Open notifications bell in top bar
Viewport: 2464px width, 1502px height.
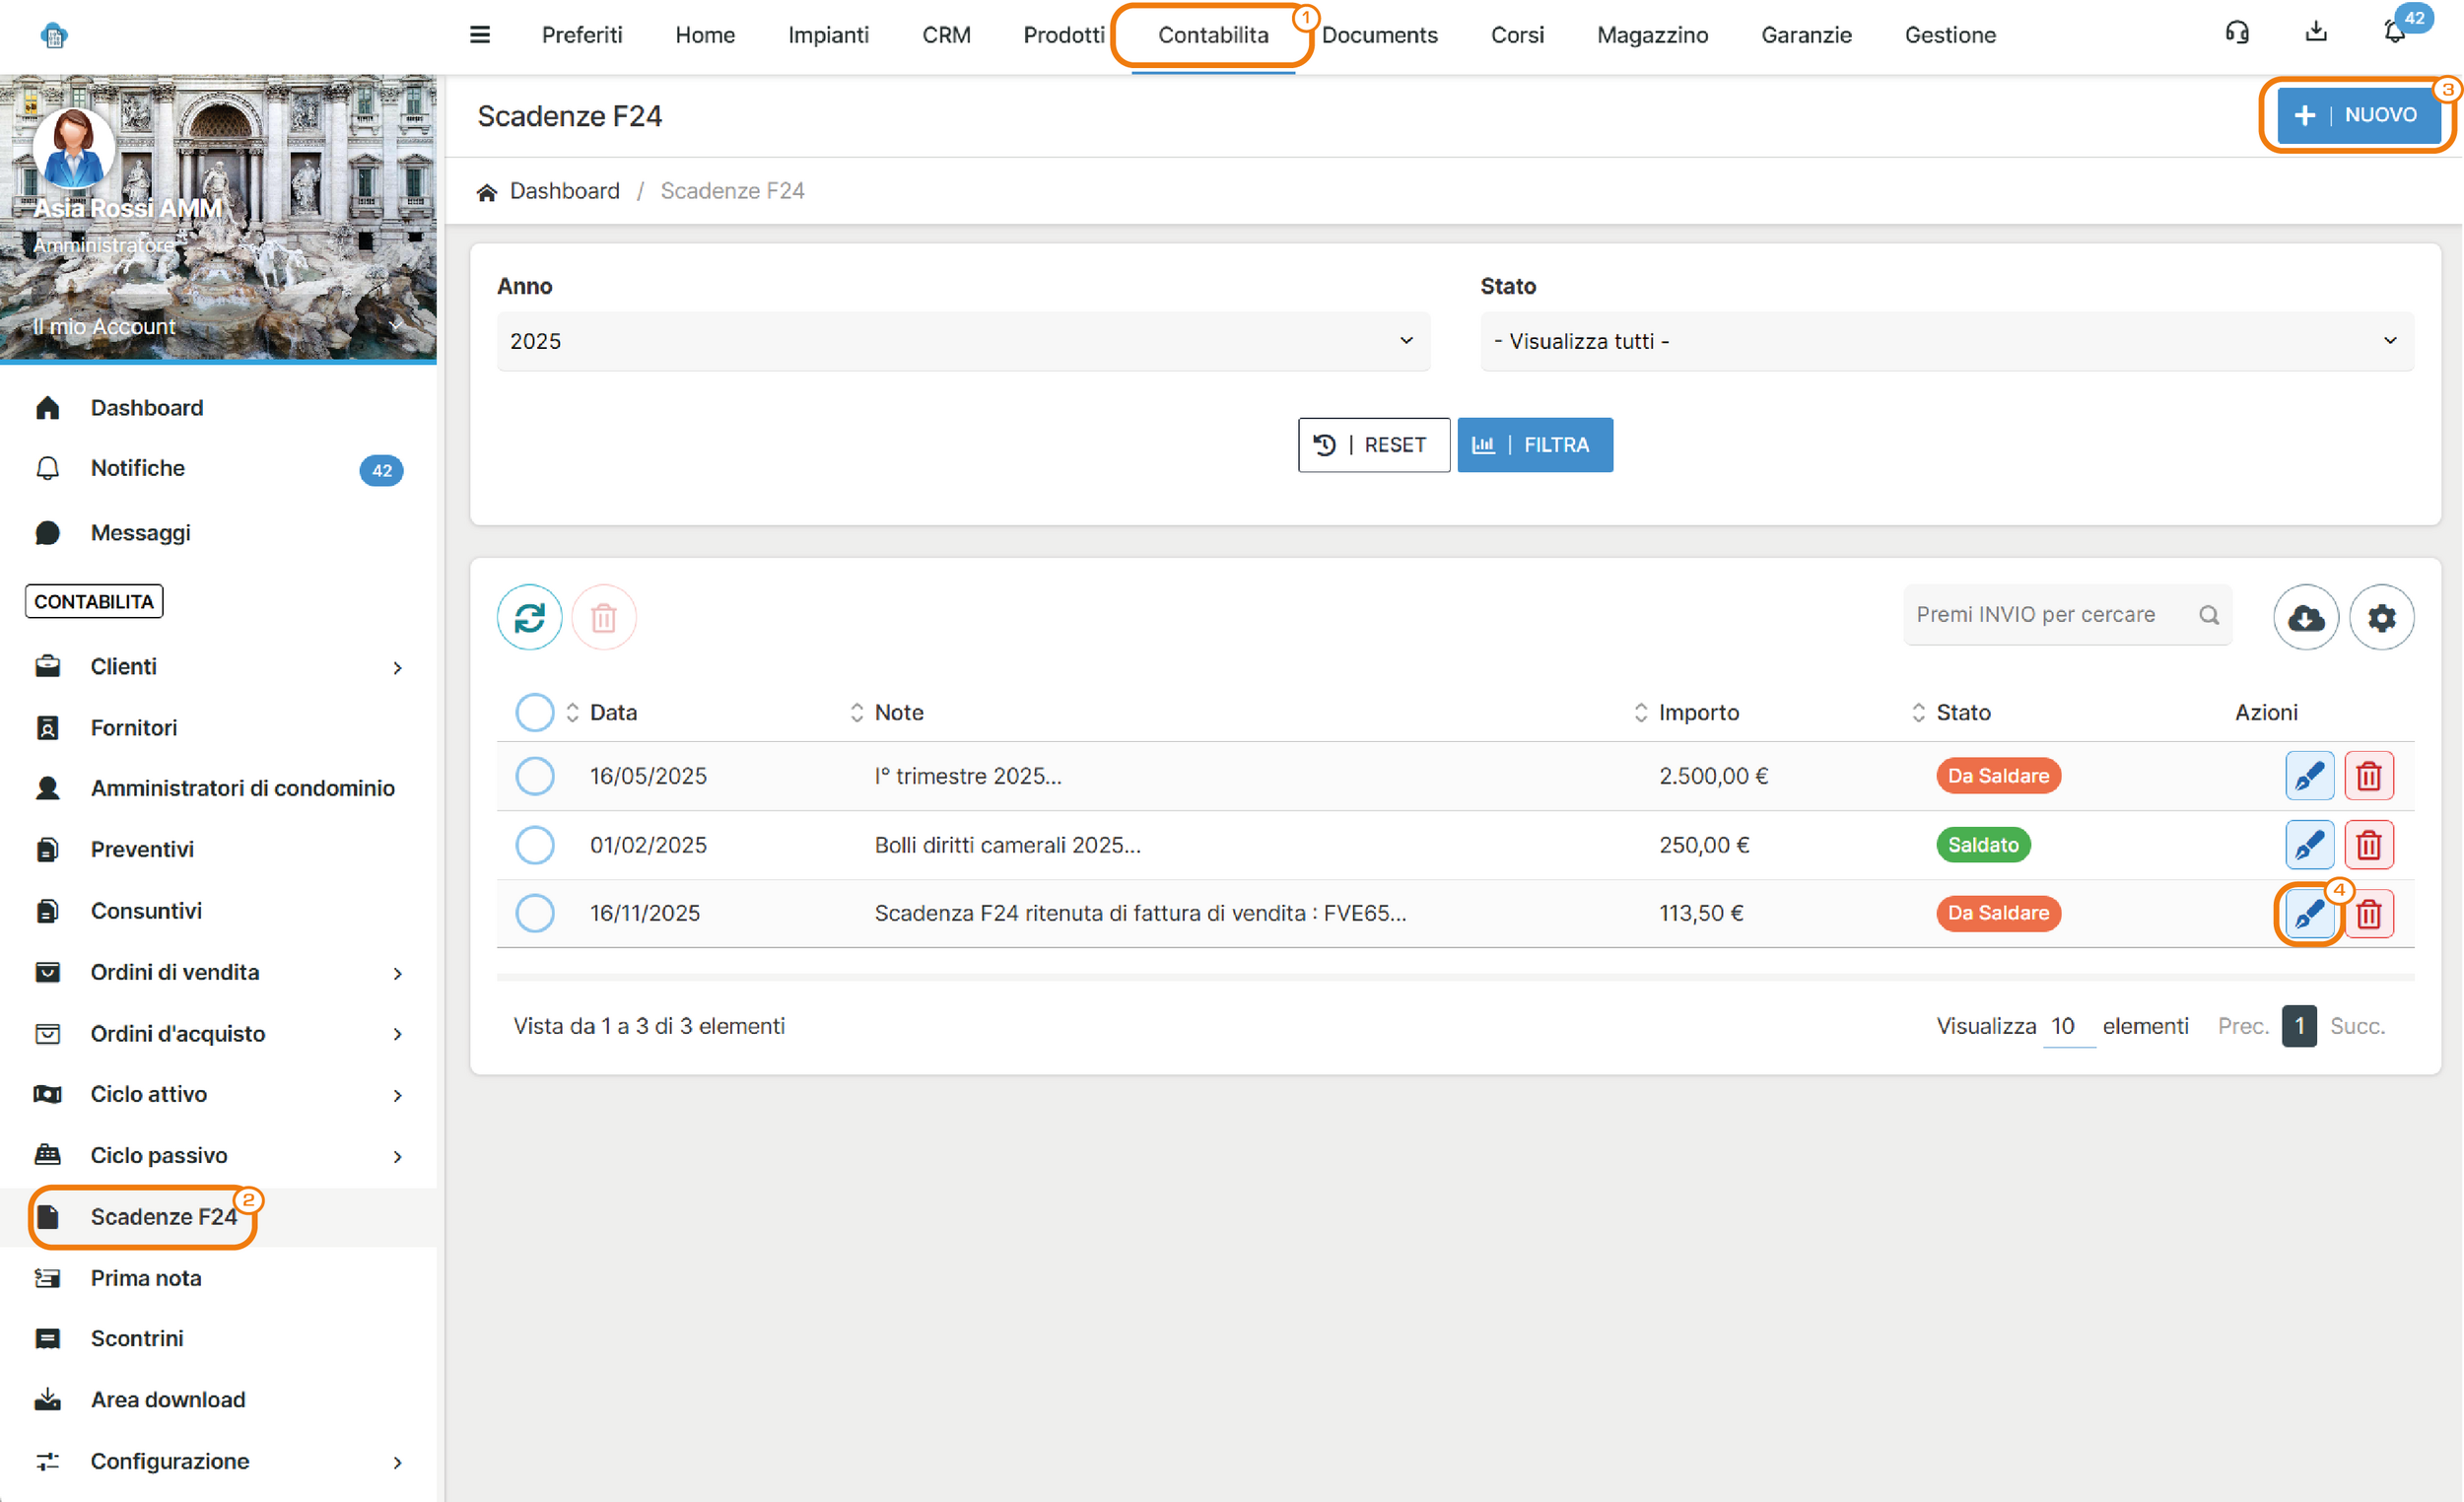[x=2393, y=33]
